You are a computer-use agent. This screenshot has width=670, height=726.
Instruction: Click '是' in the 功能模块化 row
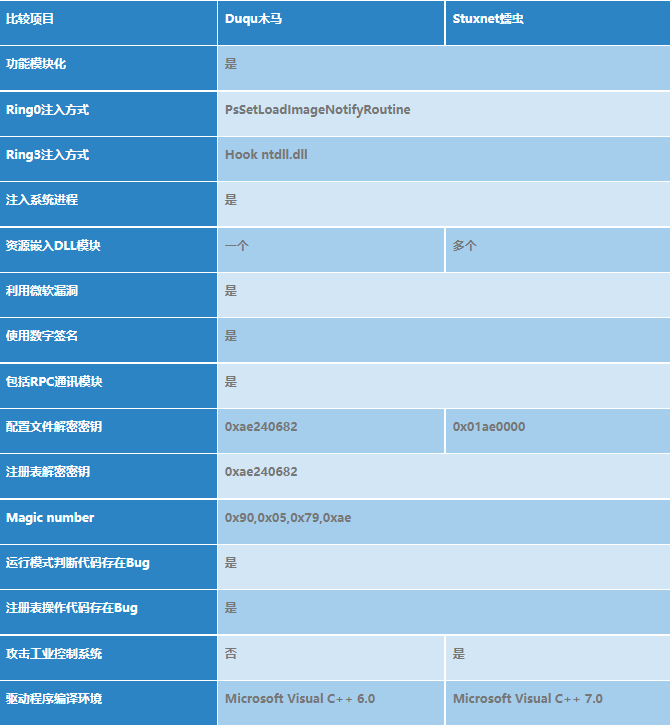pyautogui.click(x=231, y=64)
